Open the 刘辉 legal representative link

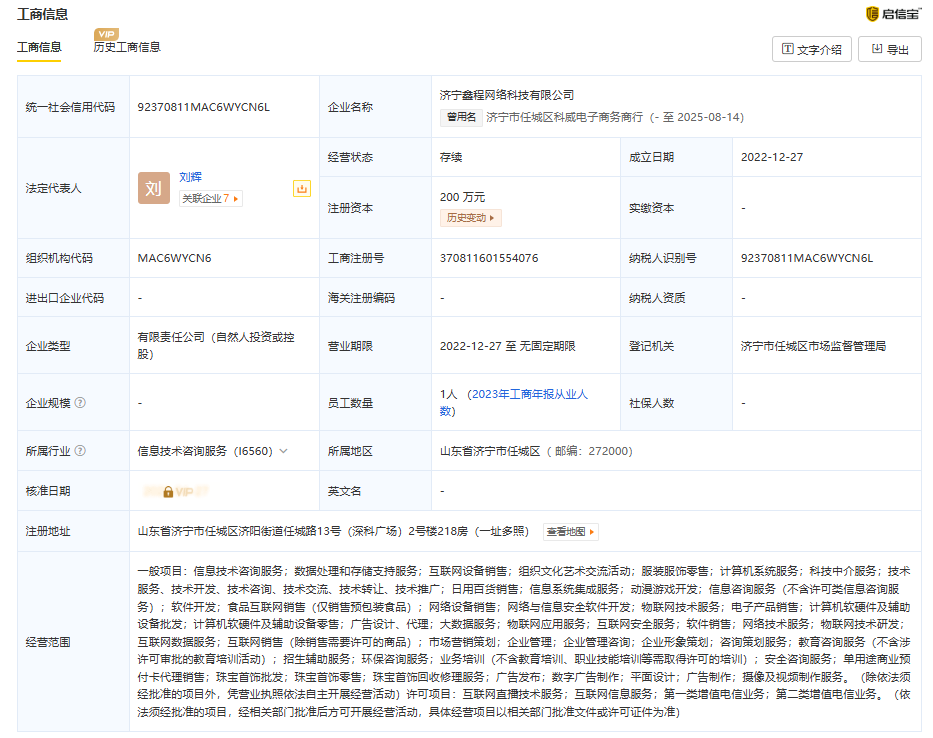(x=190, y=177)
